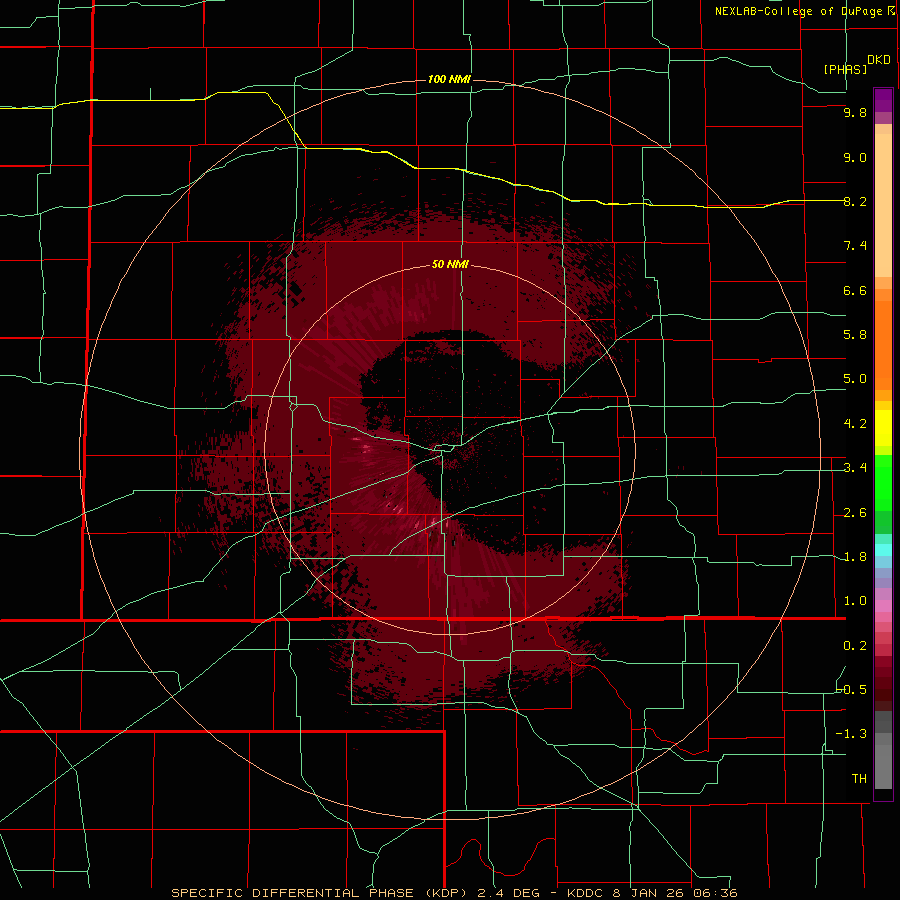The image size is (900, 900).
Task: Click the 50 NMI range ring label
Action: coord(450,264)
